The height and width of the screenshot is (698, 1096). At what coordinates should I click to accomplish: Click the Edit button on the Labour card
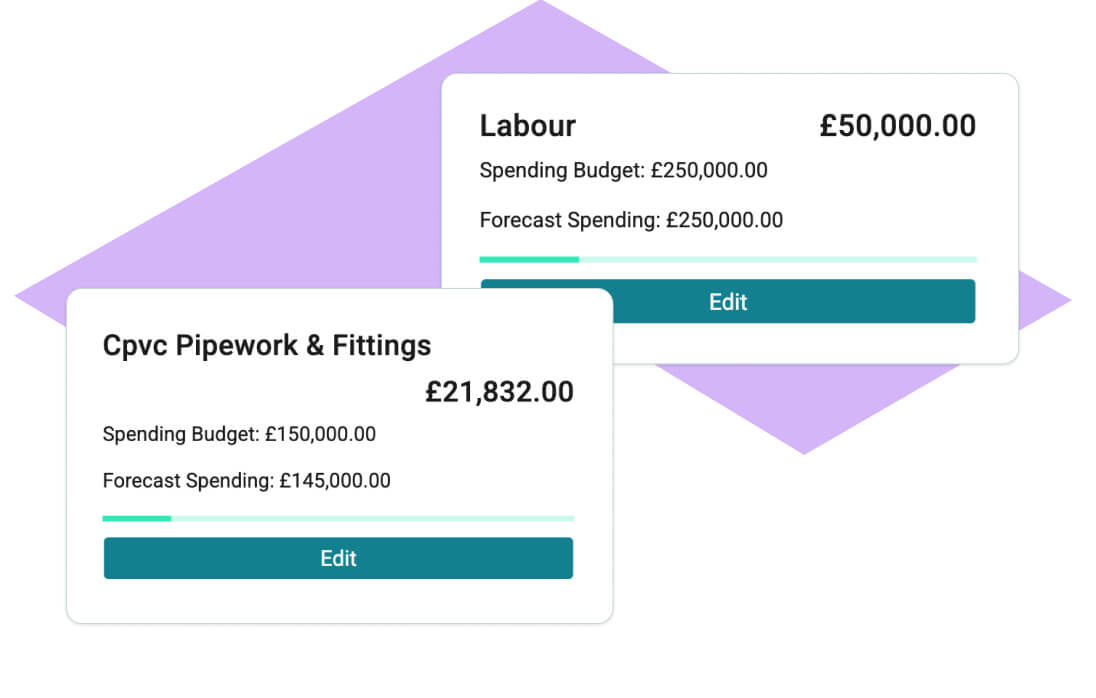727,301
